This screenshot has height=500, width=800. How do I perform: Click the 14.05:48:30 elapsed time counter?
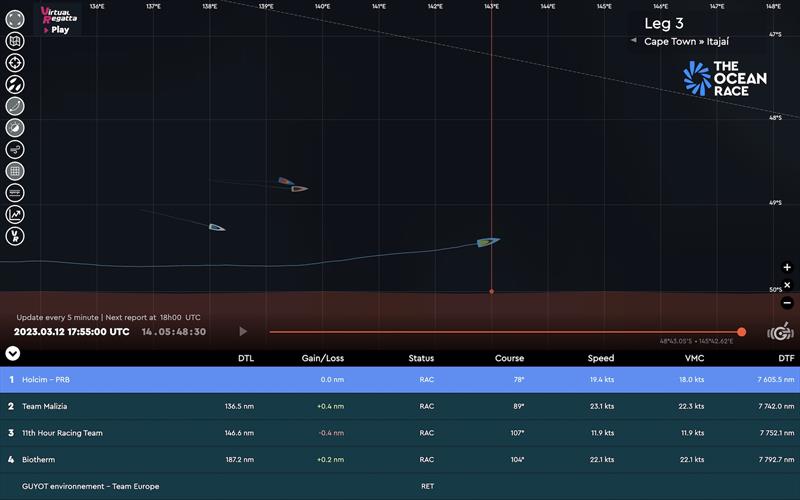(x=173, y=332)
